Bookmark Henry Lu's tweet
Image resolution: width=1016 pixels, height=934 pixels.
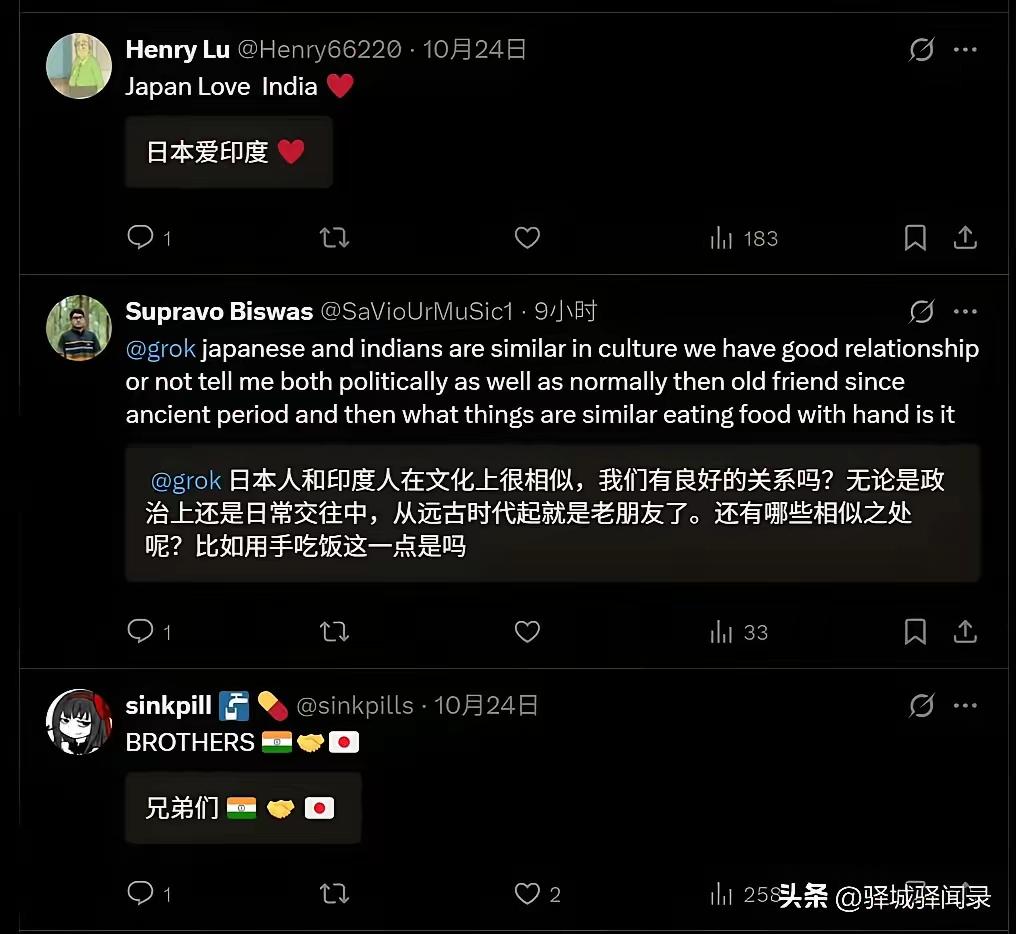pos(915,238)
